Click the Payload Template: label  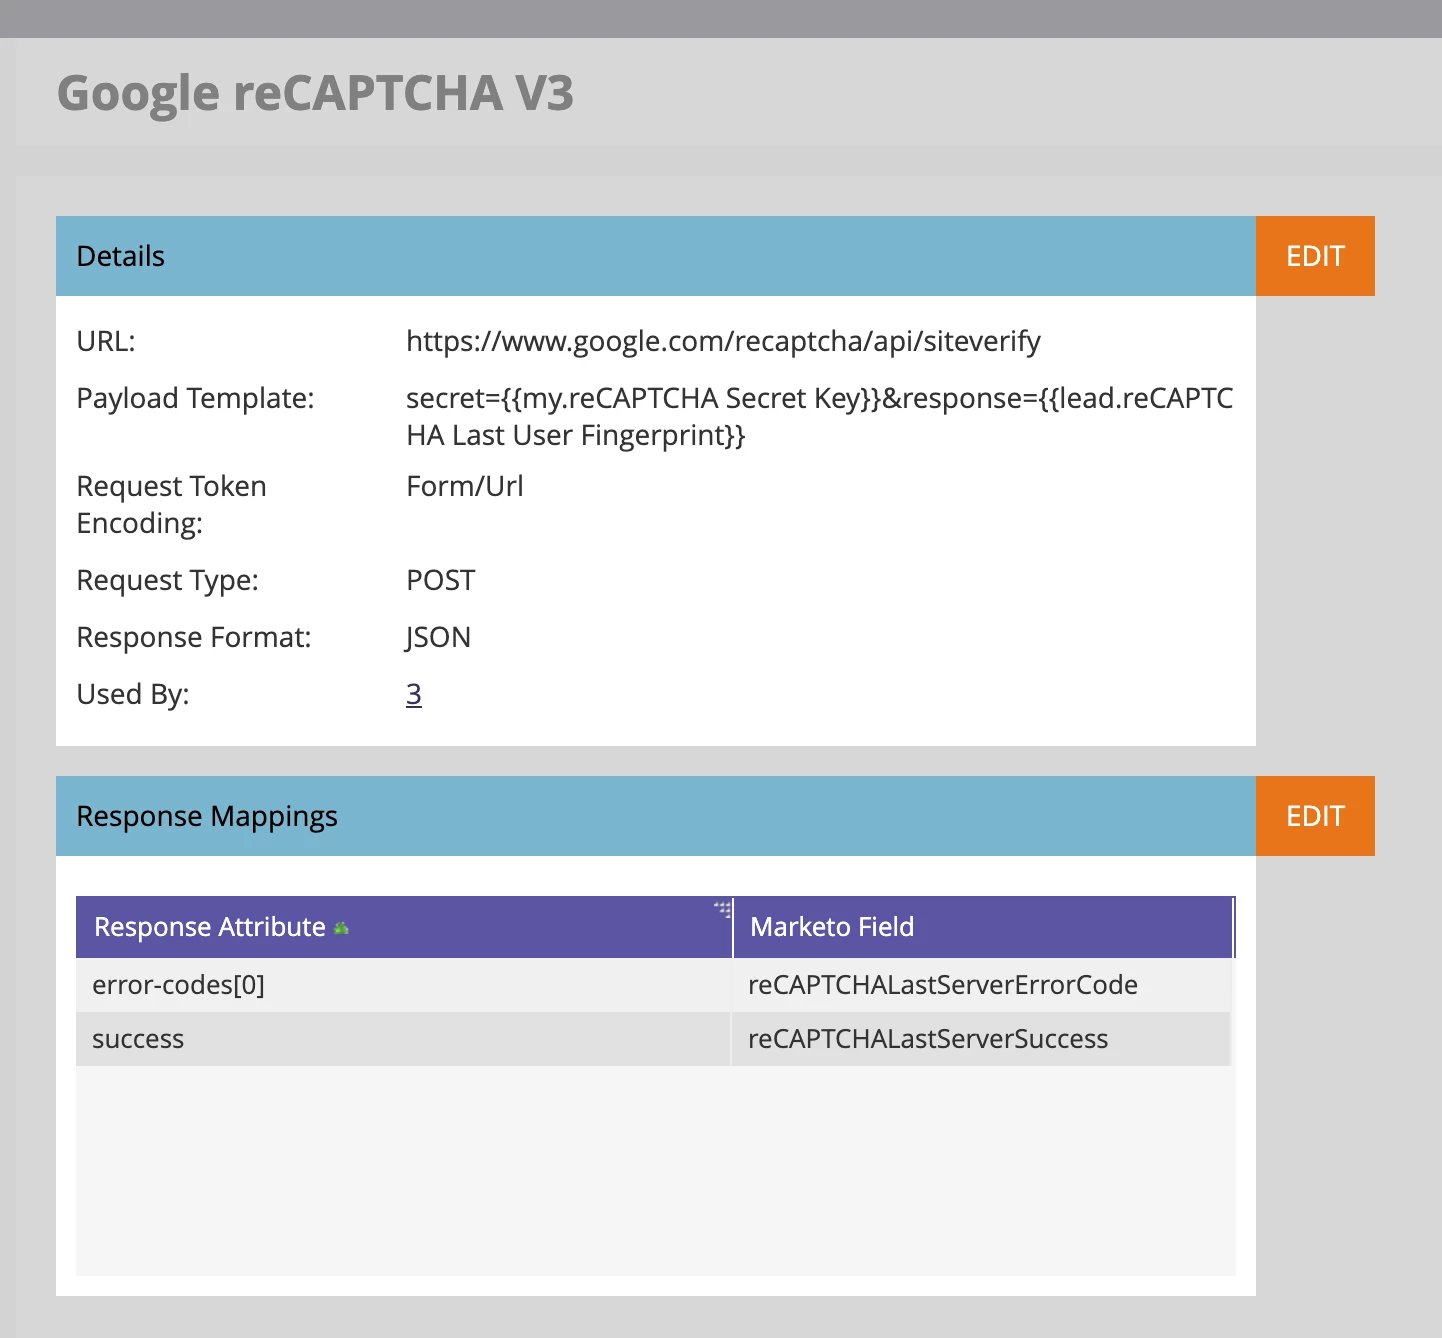196,399
